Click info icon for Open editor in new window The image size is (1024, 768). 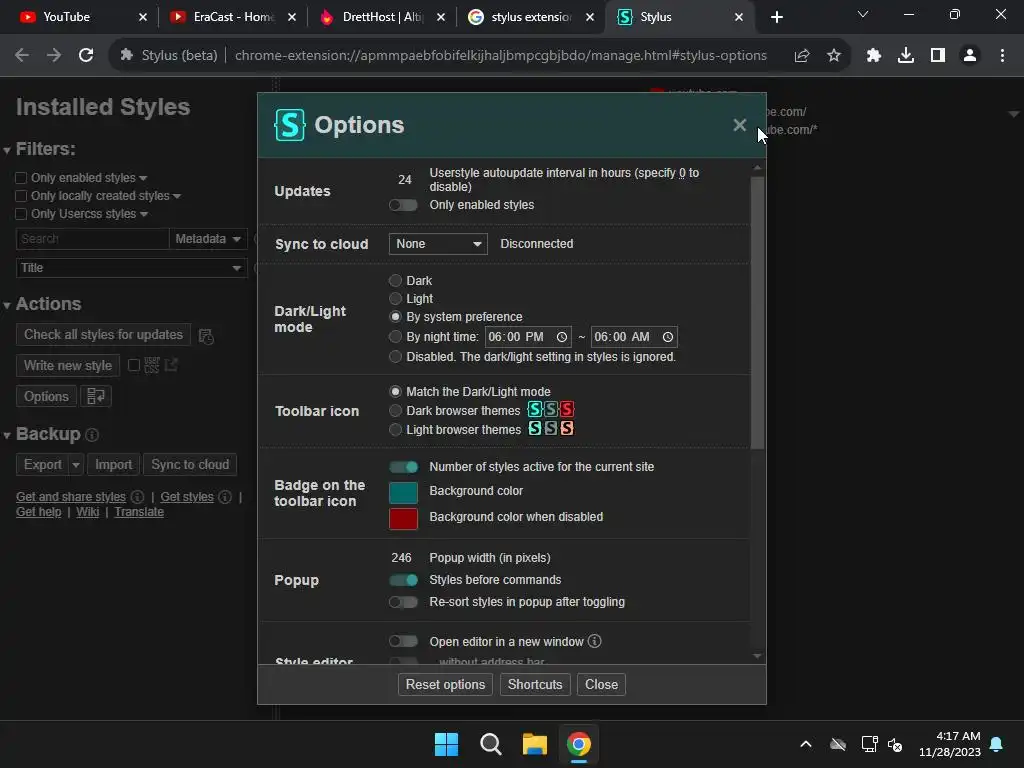pyautogui.click(x=594, y=641)
